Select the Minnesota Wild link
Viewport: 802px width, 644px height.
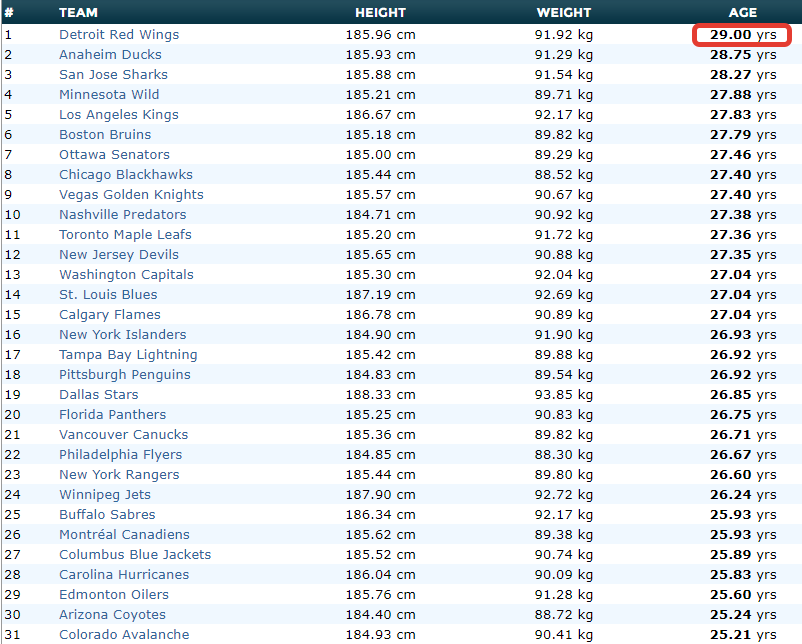(109, 95)
